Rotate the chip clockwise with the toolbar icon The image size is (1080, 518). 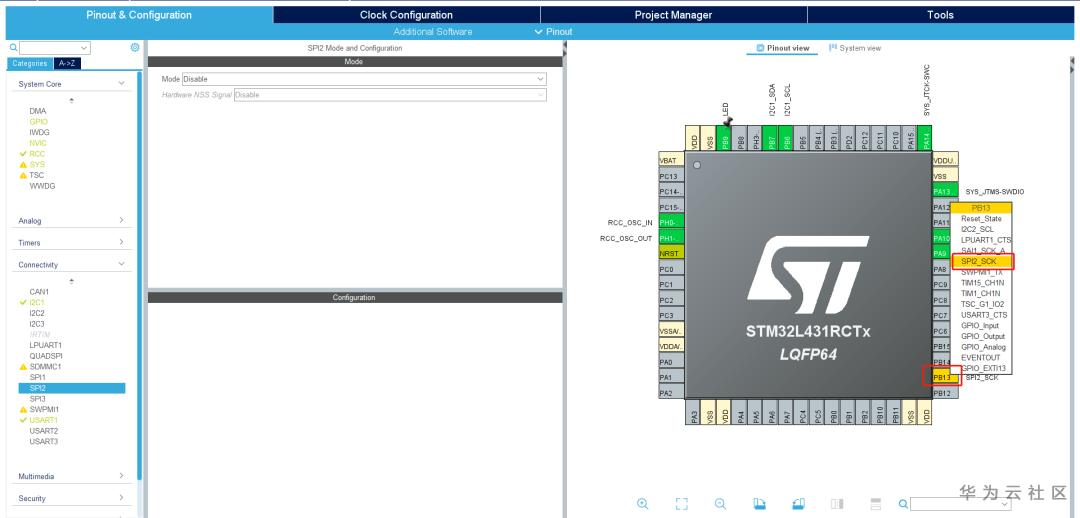tap(759, 504)
